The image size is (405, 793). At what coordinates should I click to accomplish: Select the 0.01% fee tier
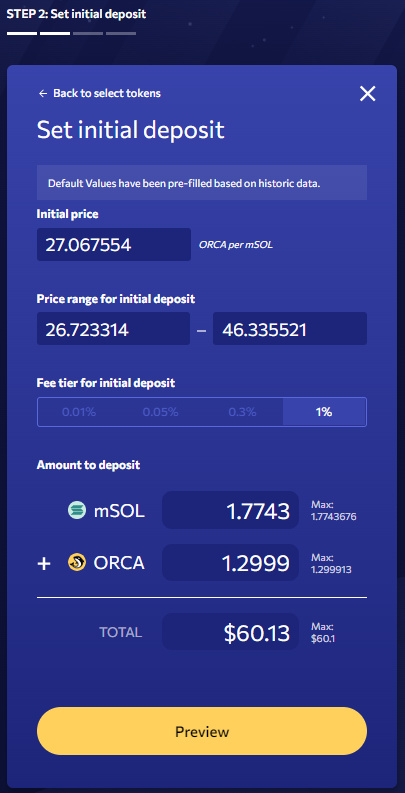pos(78,412)
